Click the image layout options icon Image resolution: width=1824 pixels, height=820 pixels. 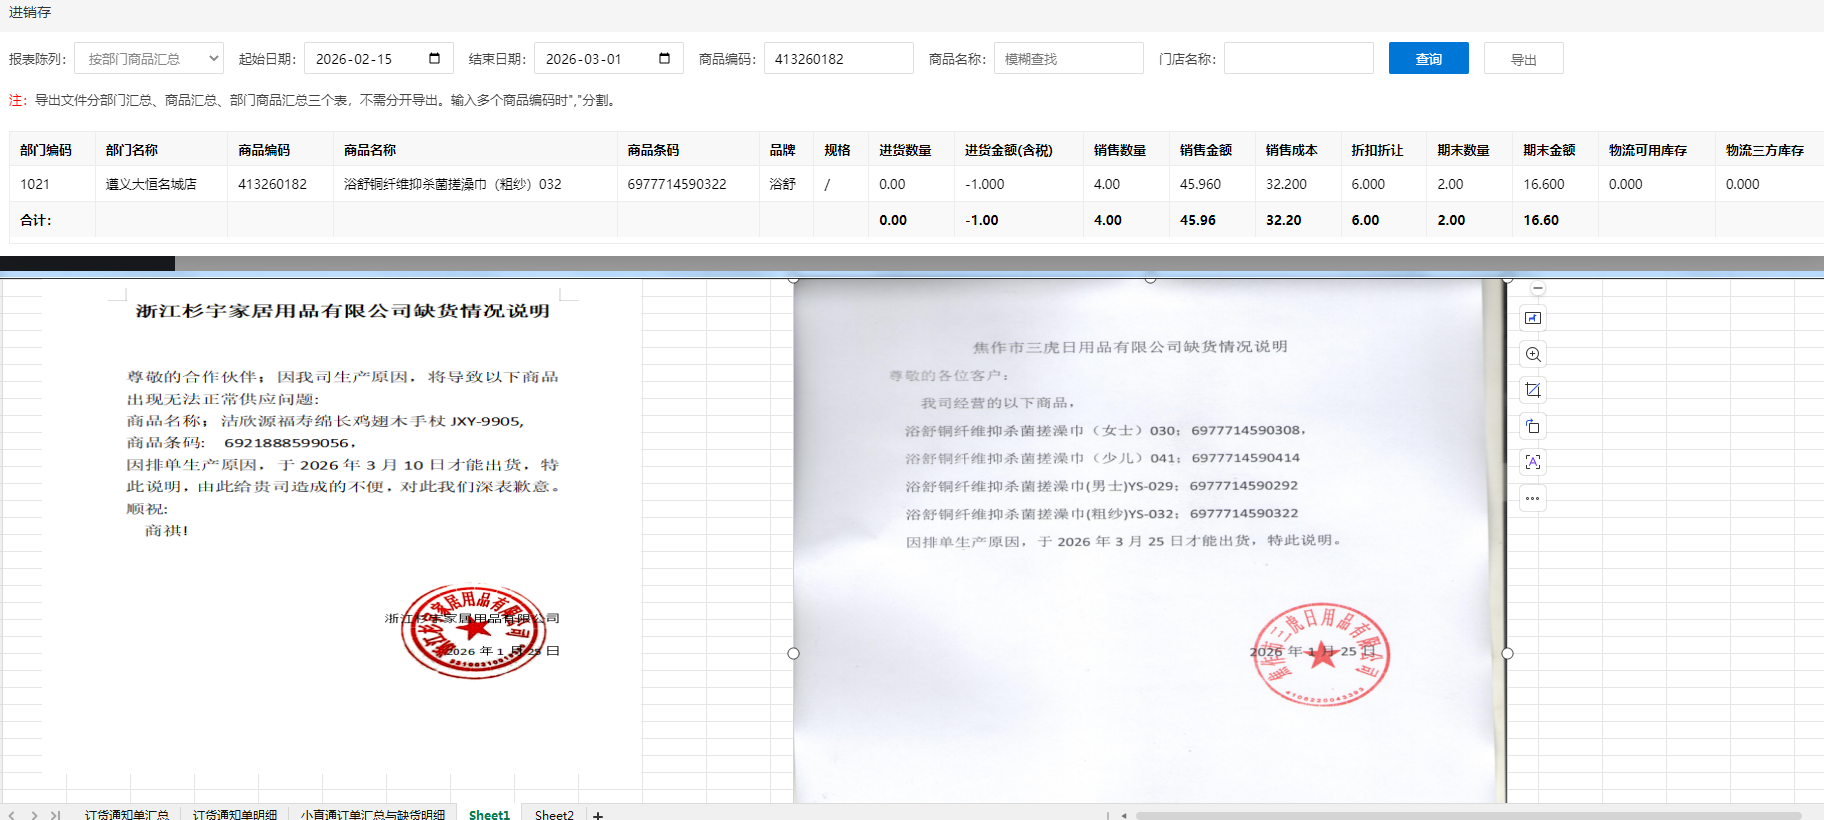1532,318
